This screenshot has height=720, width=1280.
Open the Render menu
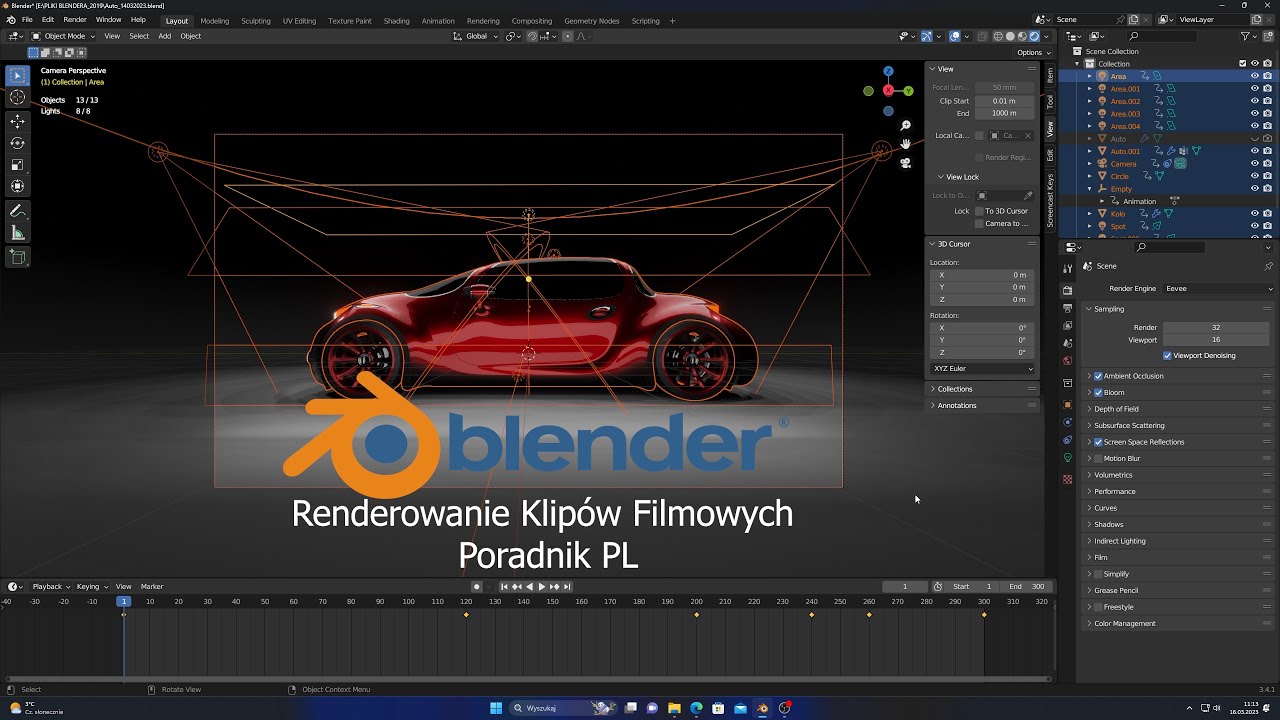[x=75, y=20]
